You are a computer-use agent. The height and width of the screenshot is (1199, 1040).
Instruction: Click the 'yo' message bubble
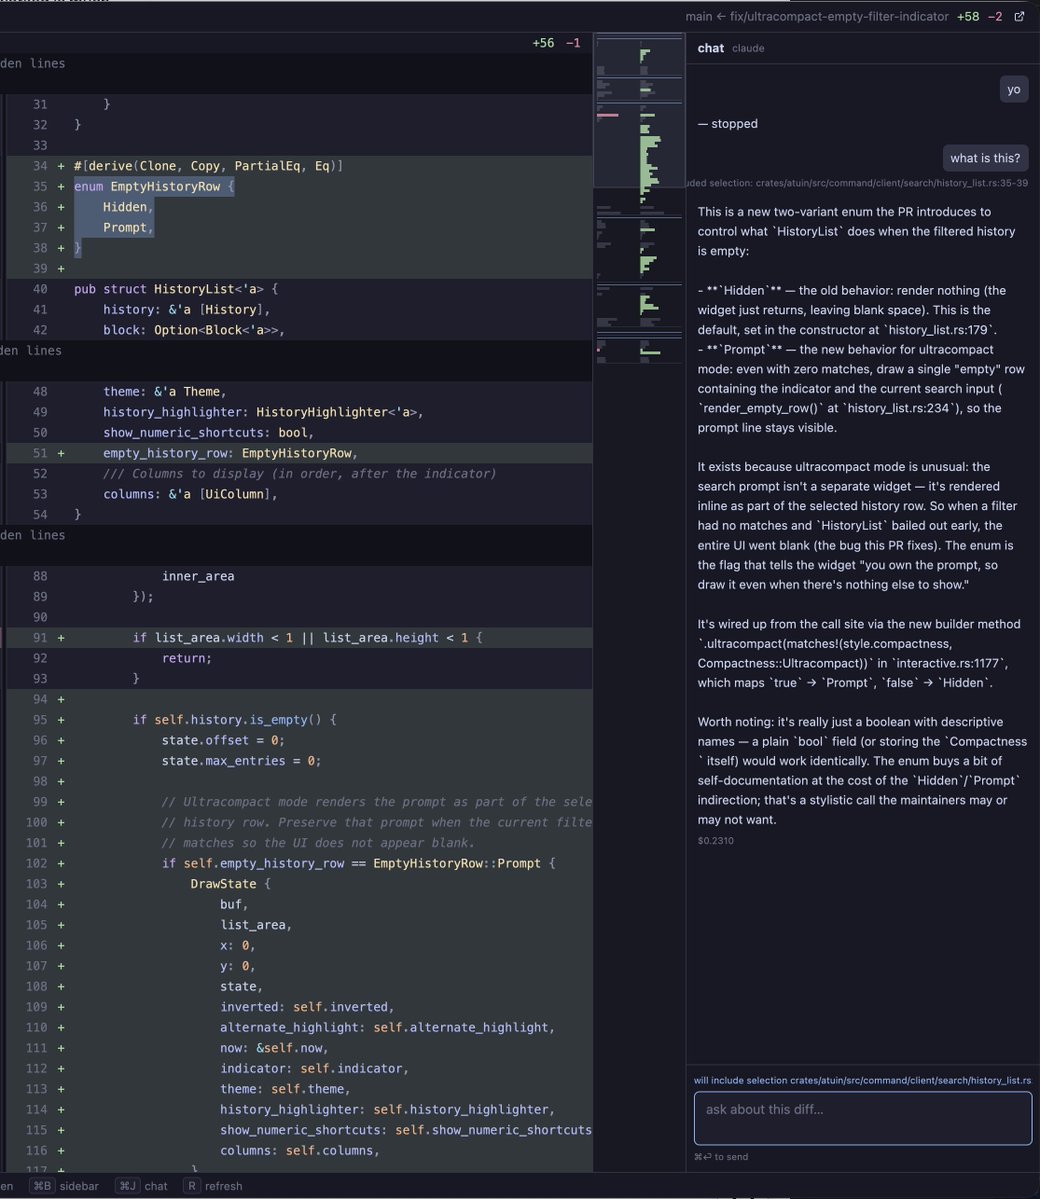coord(1013,89)
